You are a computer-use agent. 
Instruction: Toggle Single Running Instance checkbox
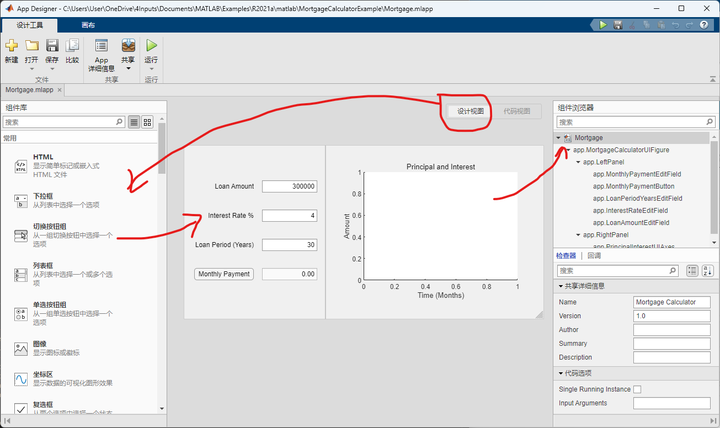(x=637, y=389)
